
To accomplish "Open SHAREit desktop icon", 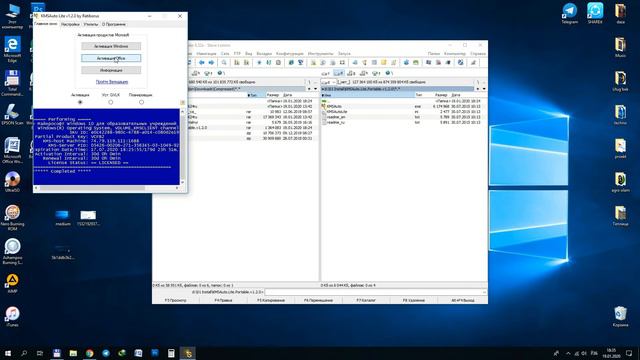I will click(x=595, y=13).
